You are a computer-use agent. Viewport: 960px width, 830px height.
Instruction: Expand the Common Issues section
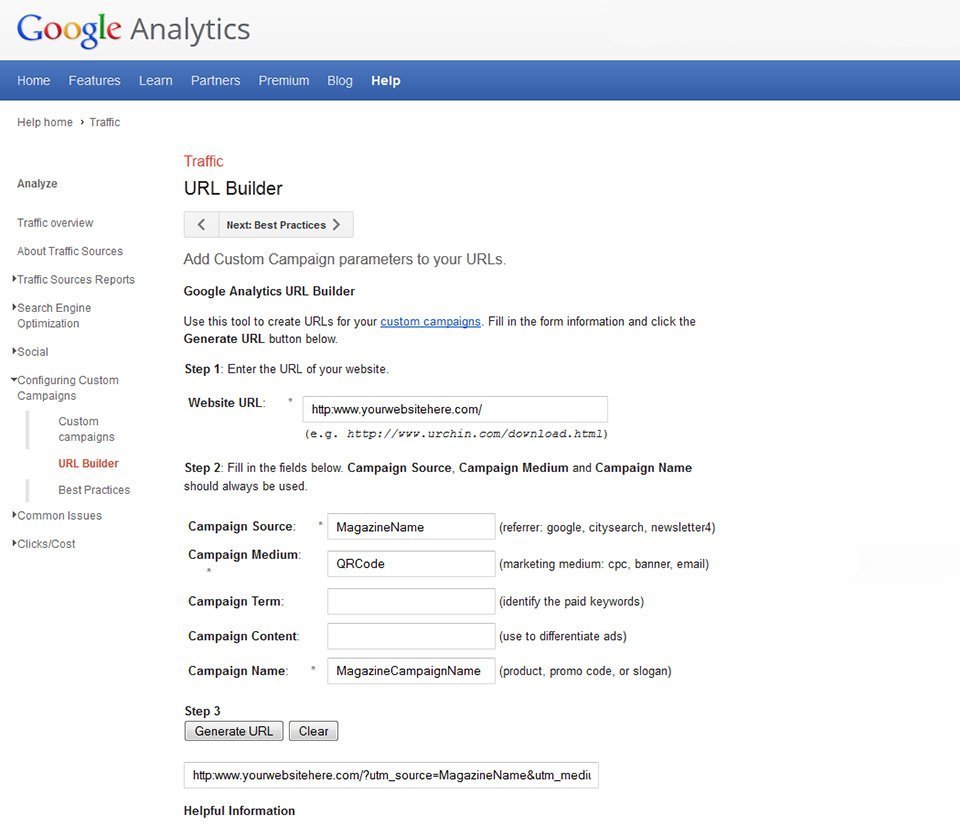pos(58,515)
